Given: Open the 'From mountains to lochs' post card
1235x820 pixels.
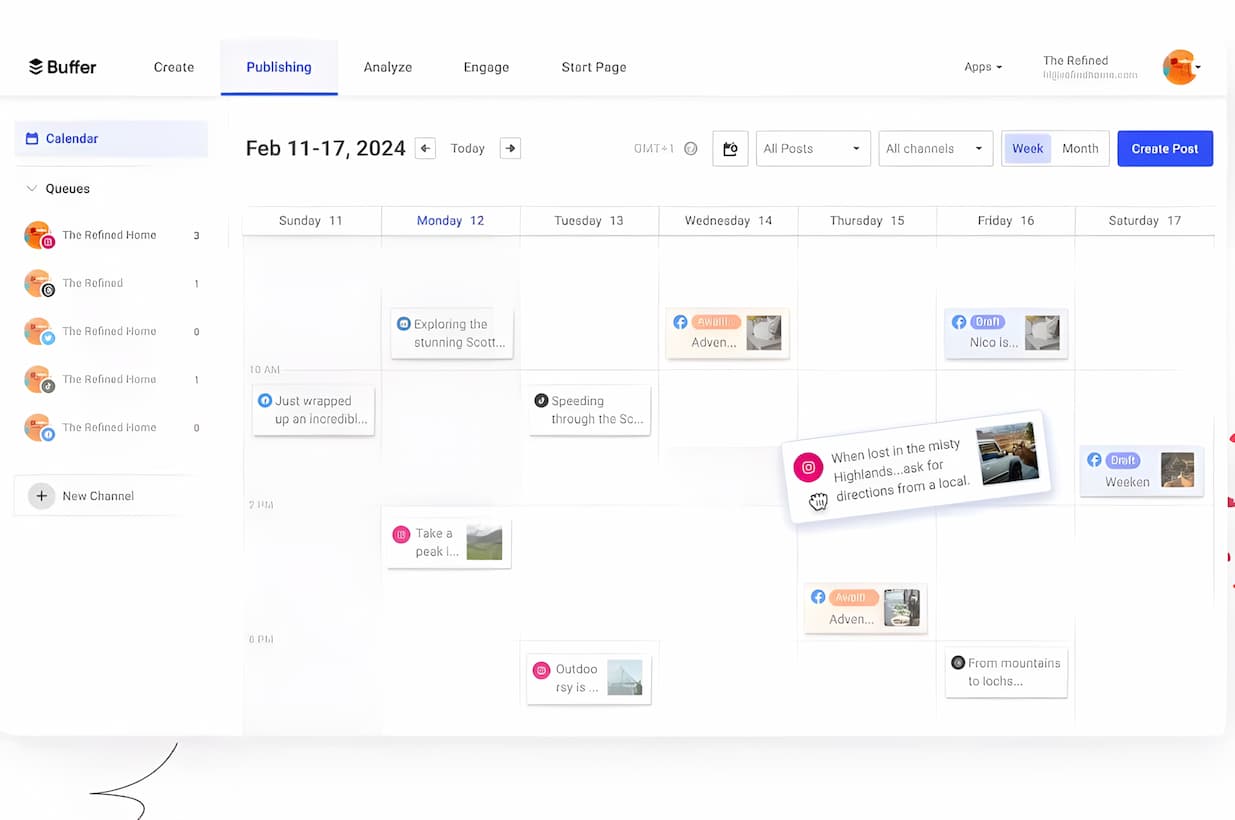Looking at the screenshot, I should click(x=1006, y=672).
